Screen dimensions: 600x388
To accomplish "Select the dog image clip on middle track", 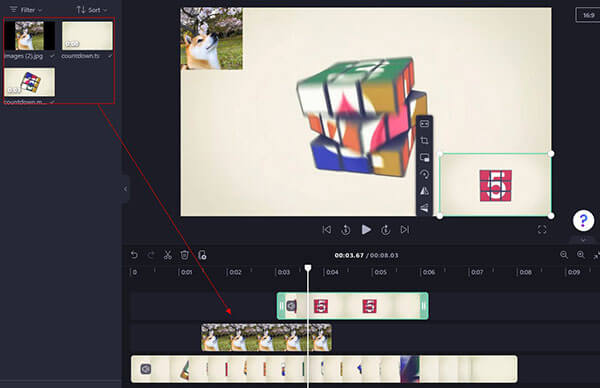I will 266,337.
